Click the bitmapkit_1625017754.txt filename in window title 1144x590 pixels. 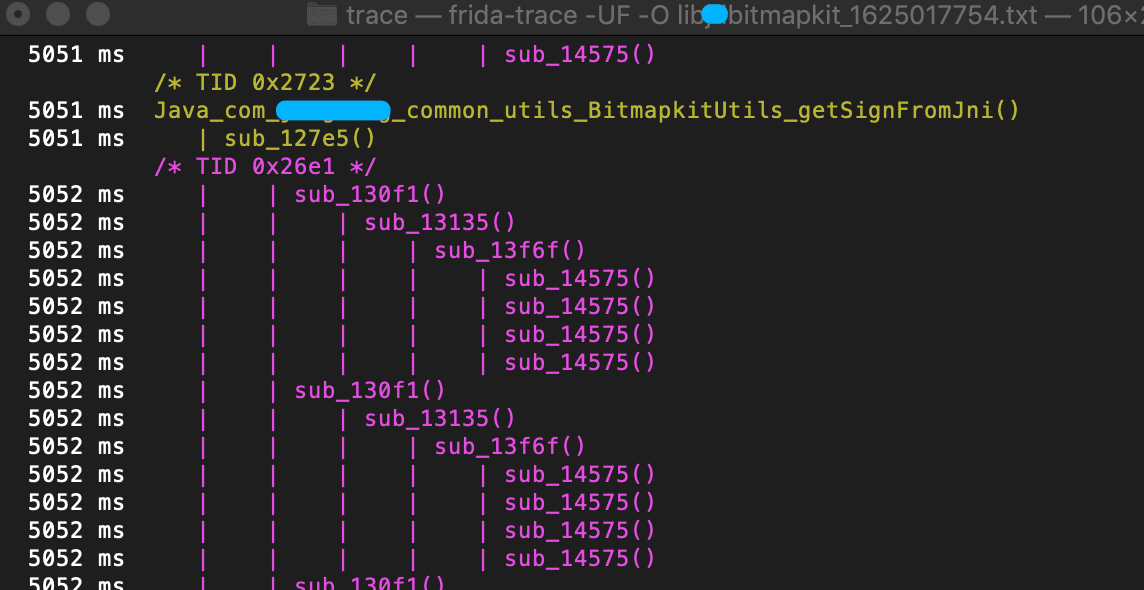pyautogui.click(x=883, y=15)
